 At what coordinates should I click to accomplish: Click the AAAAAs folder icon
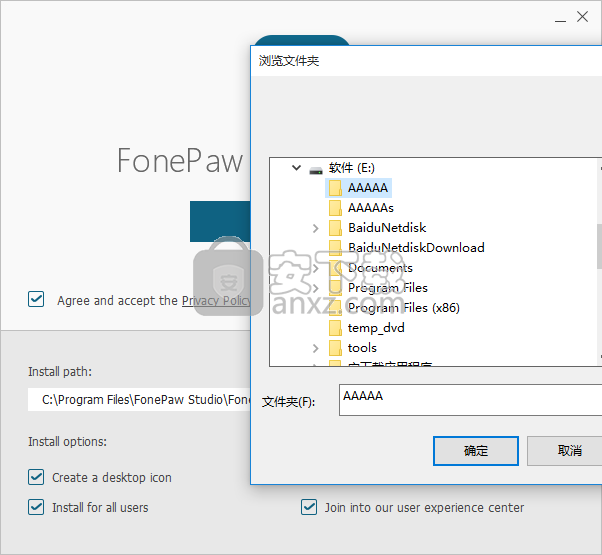pyautogui.click(x=335, y=208)
